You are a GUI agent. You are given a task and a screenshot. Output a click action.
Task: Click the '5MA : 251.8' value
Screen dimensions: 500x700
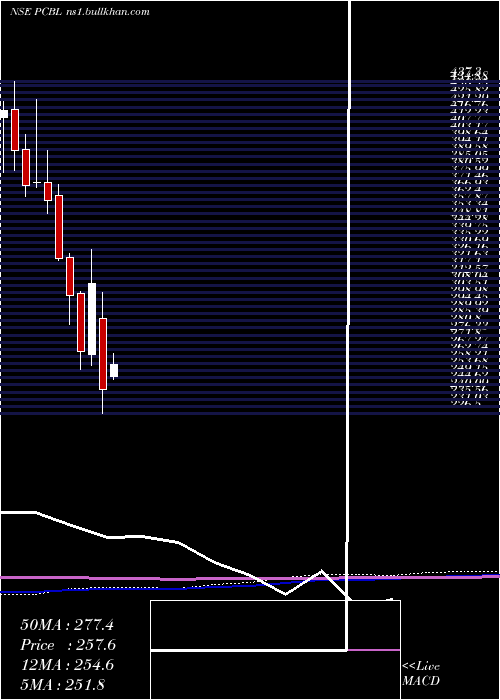pyautogui.click(x=62, y=685)
